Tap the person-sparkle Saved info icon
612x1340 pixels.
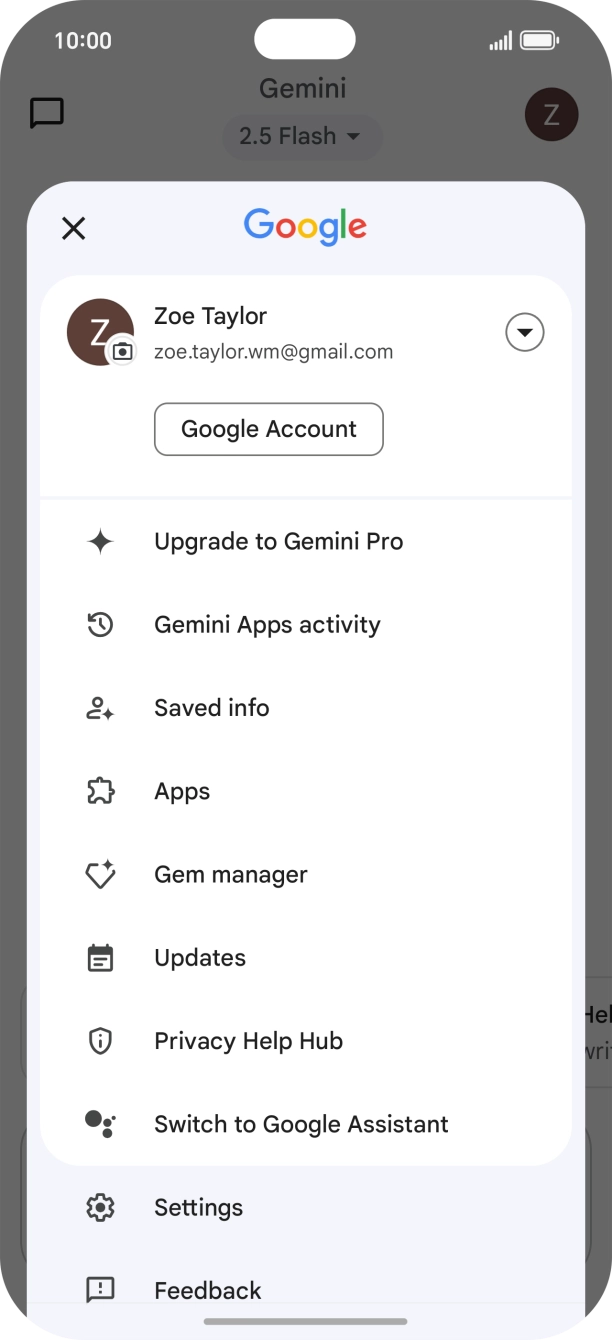(x=100, y=708)
